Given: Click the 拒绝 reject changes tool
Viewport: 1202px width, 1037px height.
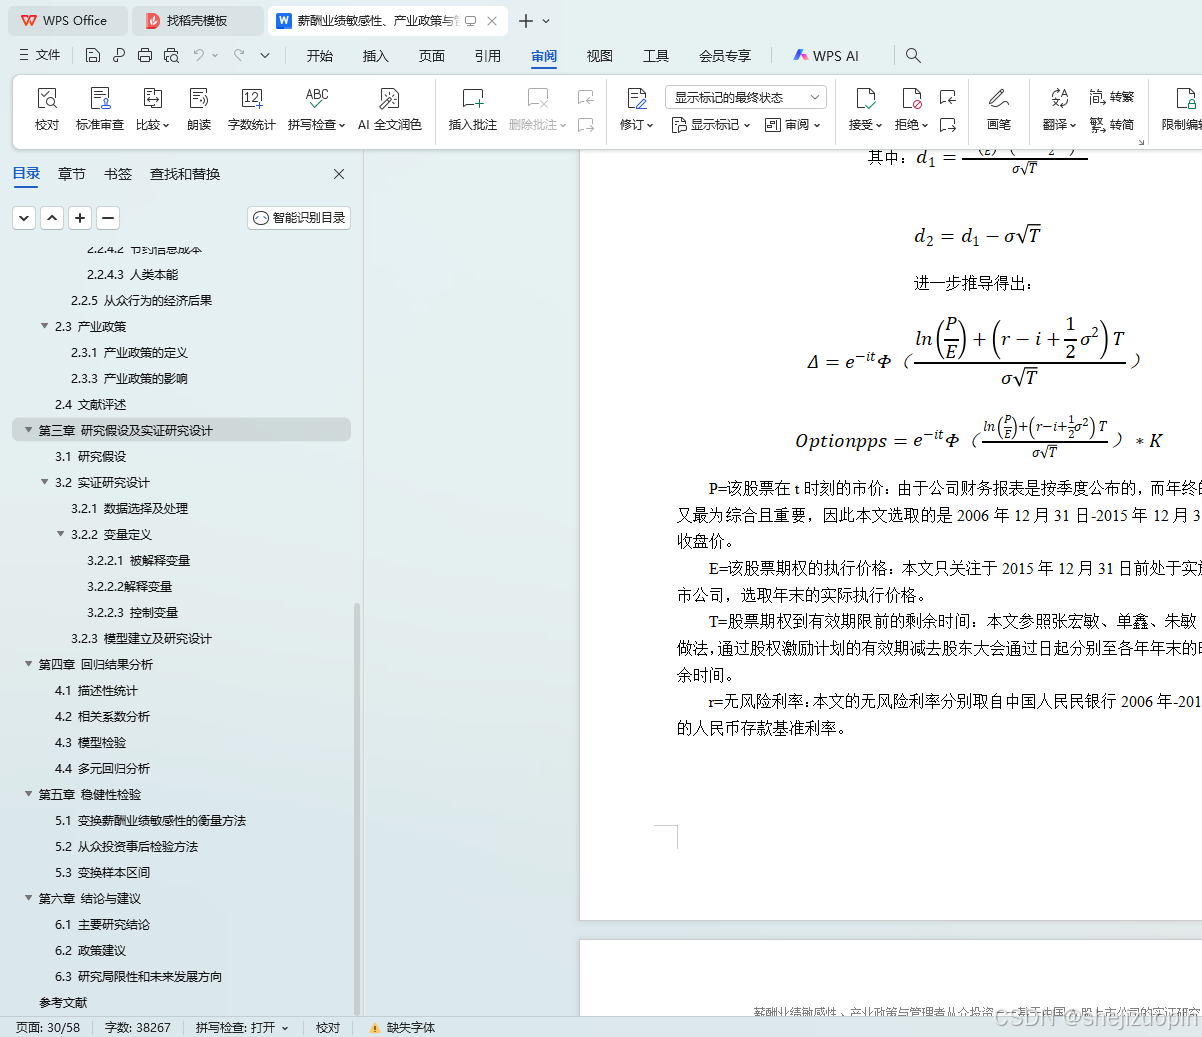Looking at the screenshot, I should 911,108.
